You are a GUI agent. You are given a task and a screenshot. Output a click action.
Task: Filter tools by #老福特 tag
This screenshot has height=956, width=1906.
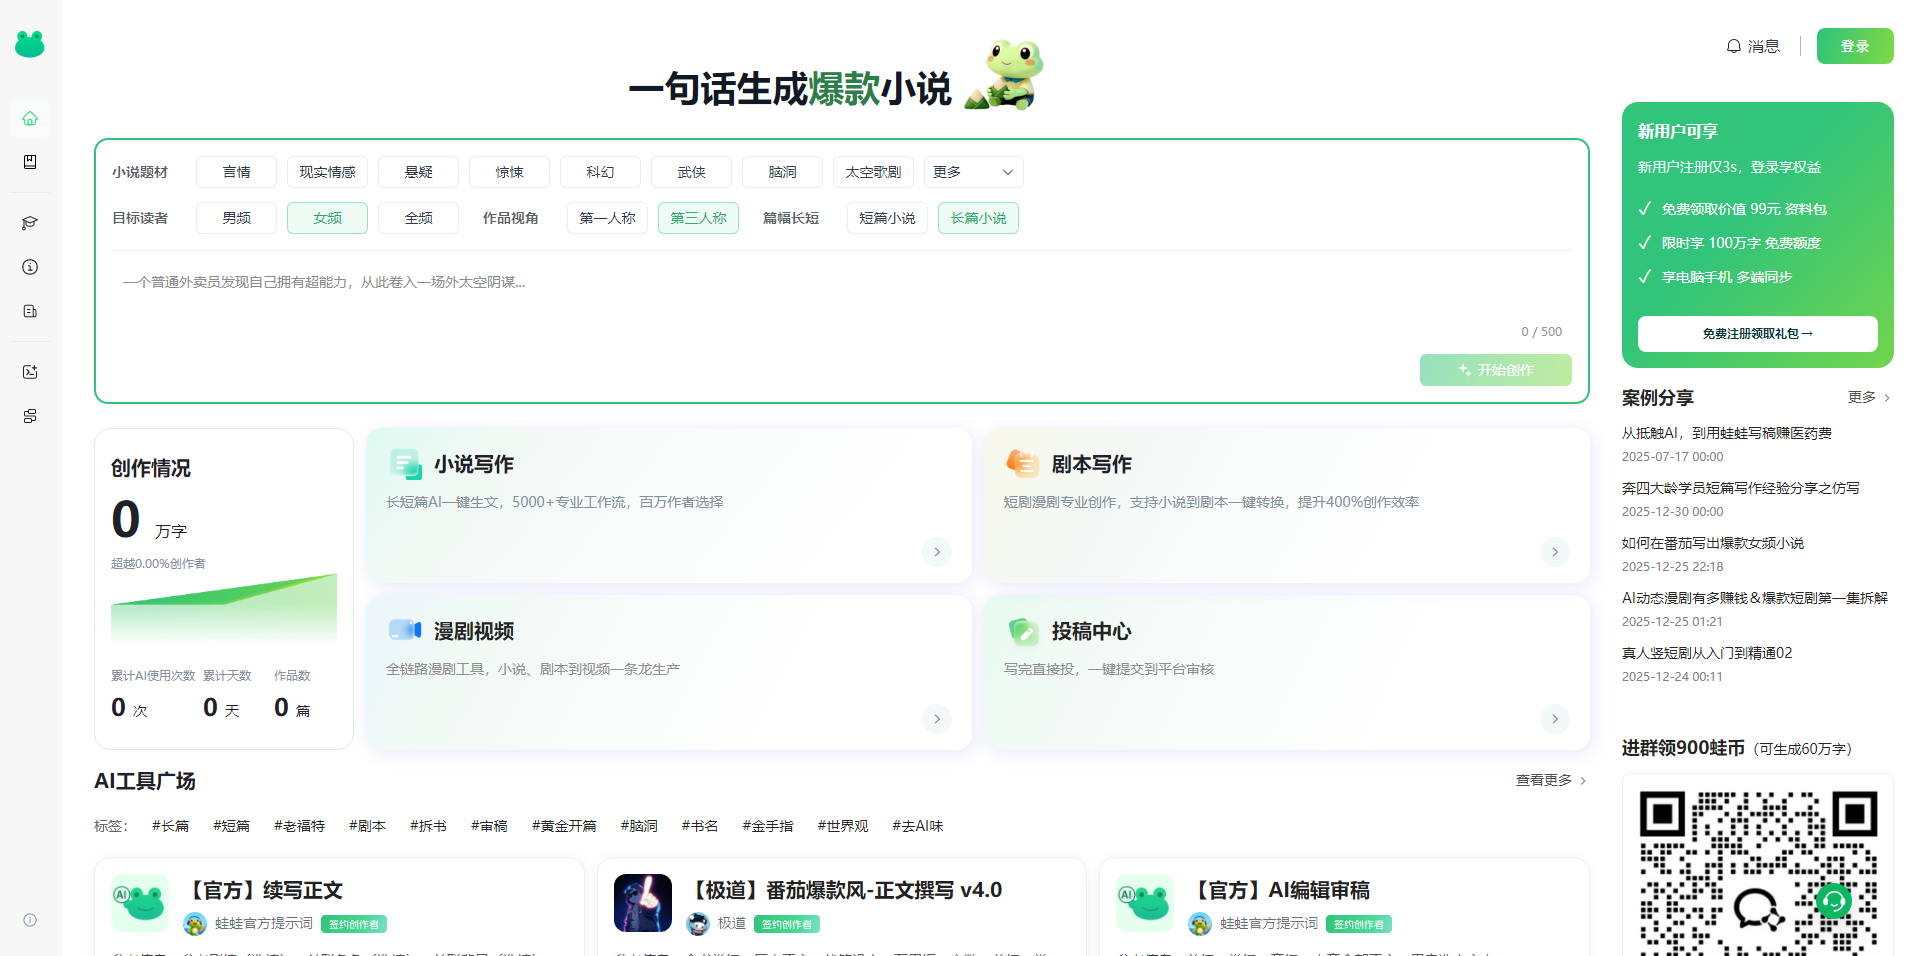pos(299,826)
